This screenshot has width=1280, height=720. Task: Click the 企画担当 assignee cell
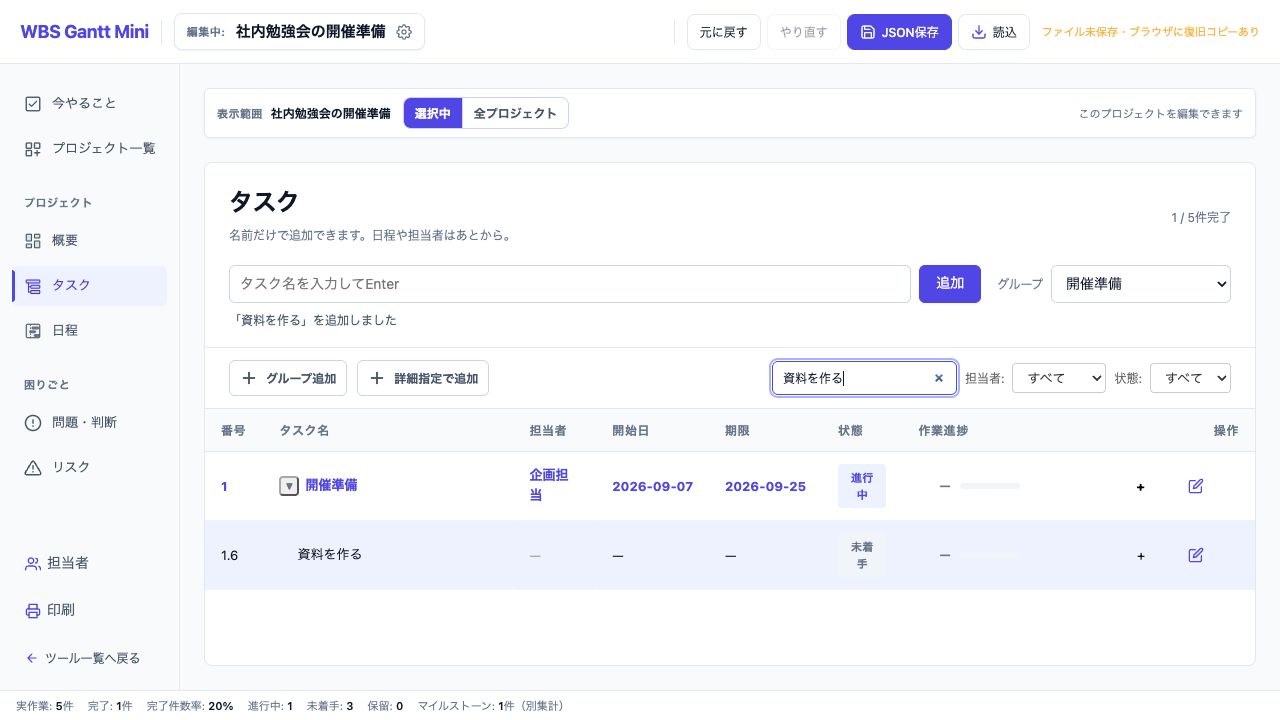coord(549,485)
